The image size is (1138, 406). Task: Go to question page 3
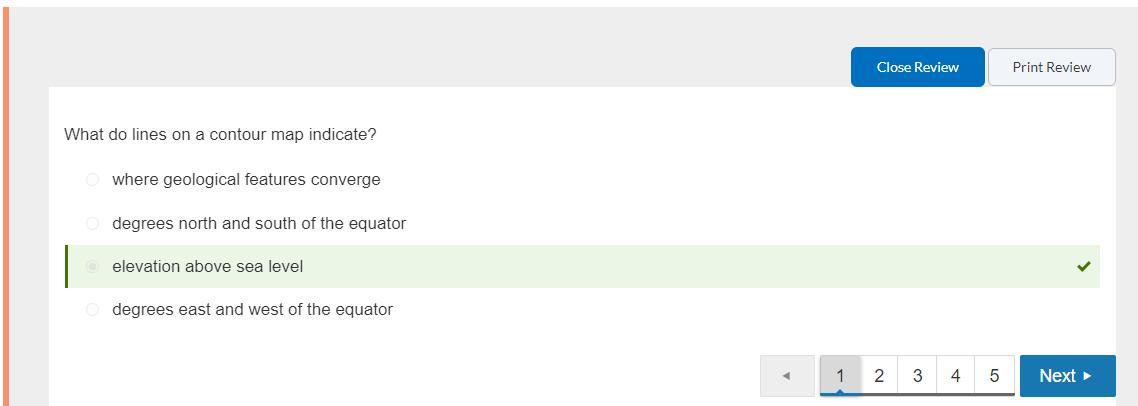tap(917, 376)
